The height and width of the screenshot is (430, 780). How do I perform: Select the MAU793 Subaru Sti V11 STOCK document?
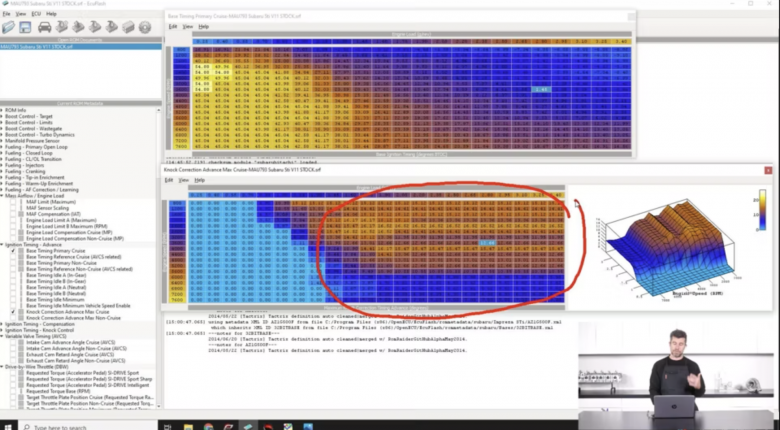point(40,47)
